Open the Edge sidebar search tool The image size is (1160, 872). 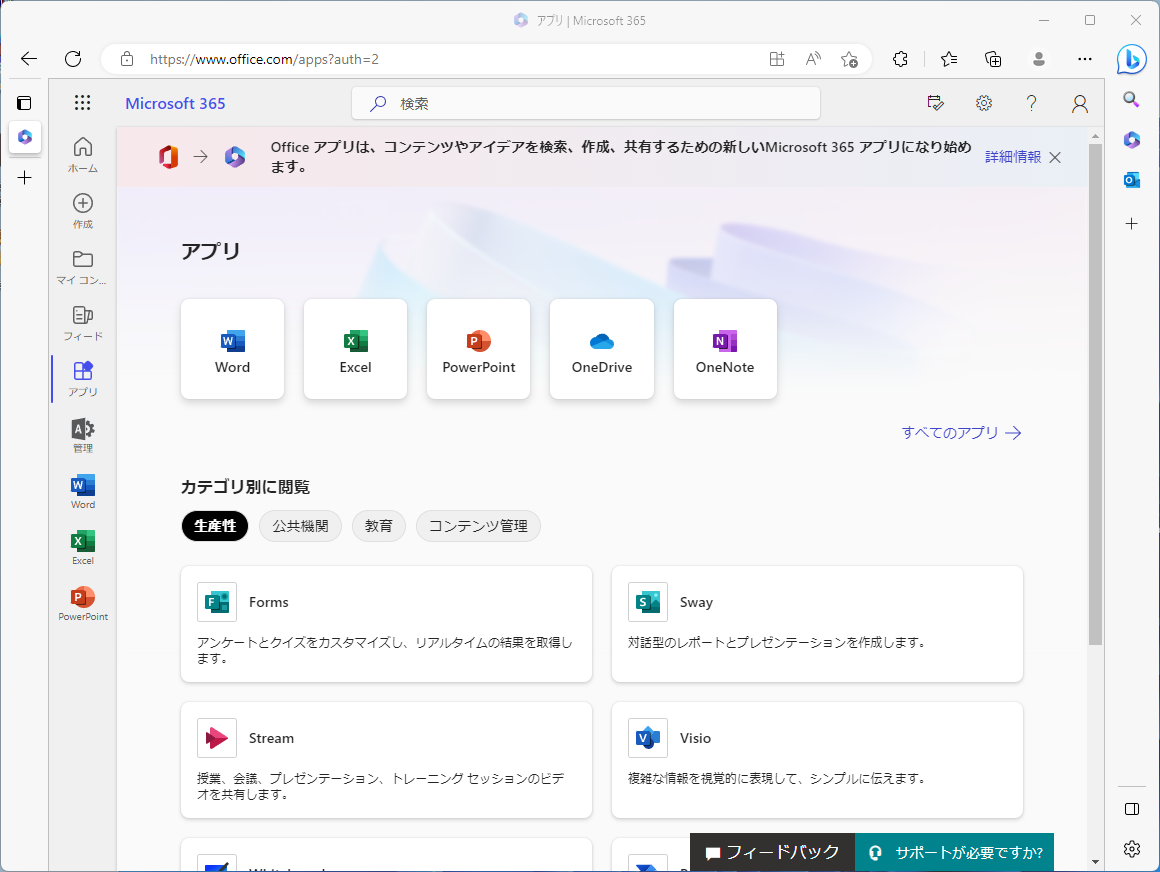tap(1131, 100)
